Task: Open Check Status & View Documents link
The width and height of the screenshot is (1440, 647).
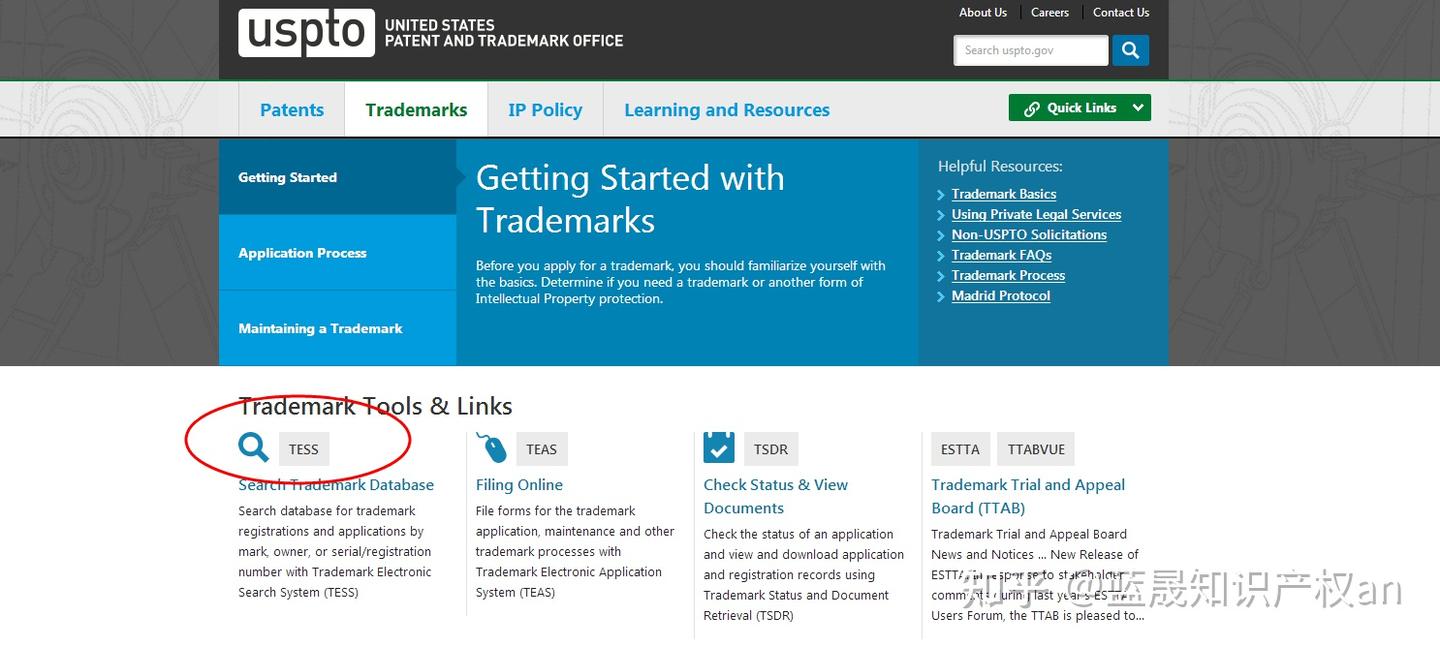Action: (x=775, y=496)
